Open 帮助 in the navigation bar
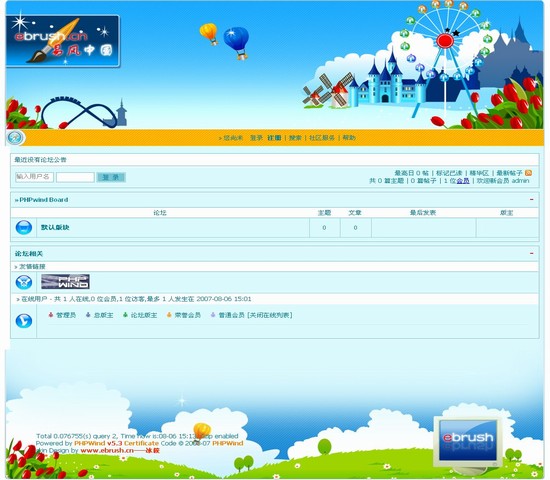The image size is (550, 480). [x=349, y=138]
